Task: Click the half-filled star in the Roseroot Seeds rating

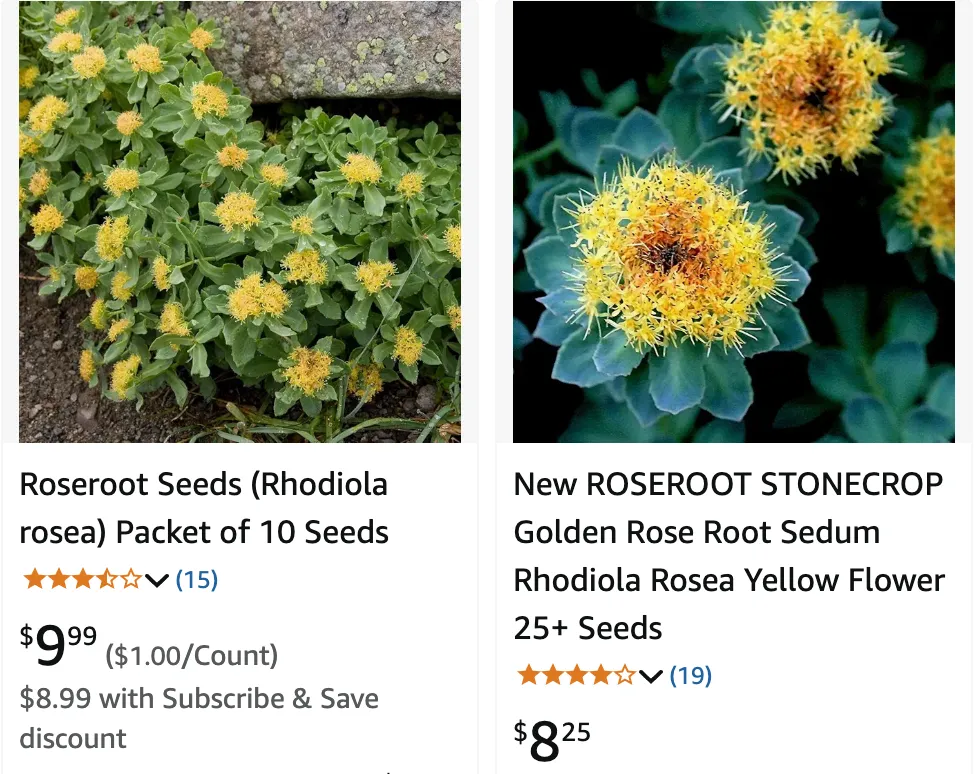Action: point(107,579)
